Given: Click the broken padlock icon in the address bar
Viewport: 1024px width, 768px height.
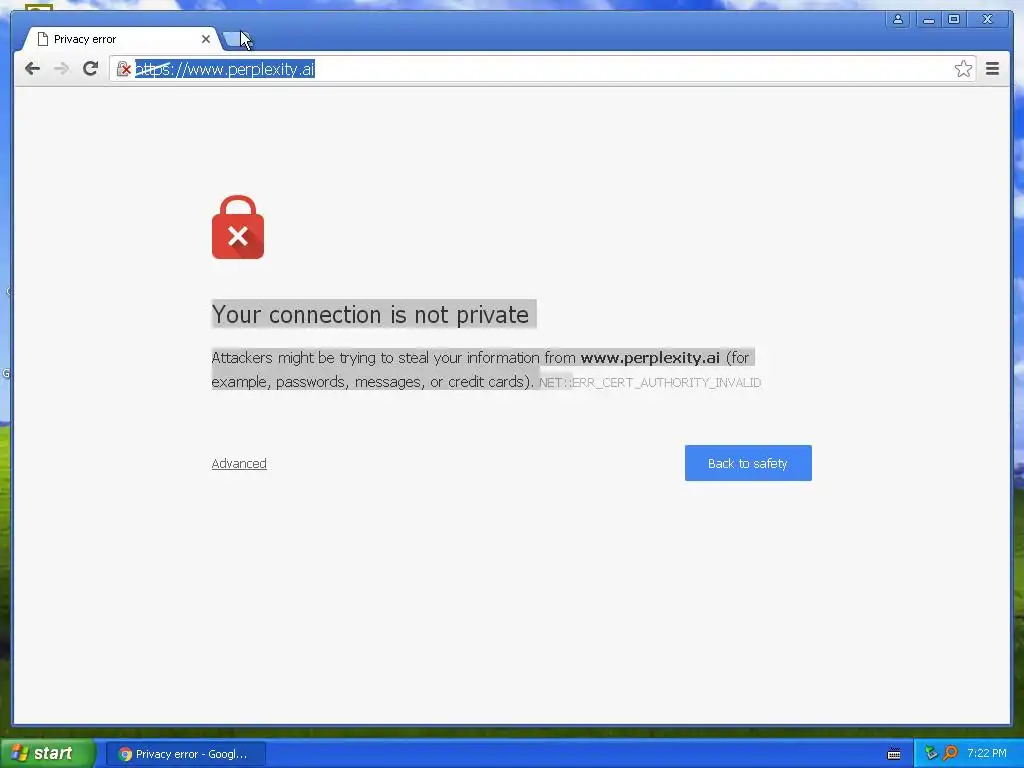Looking at the screenshot, I should click(x=123, y=69).
